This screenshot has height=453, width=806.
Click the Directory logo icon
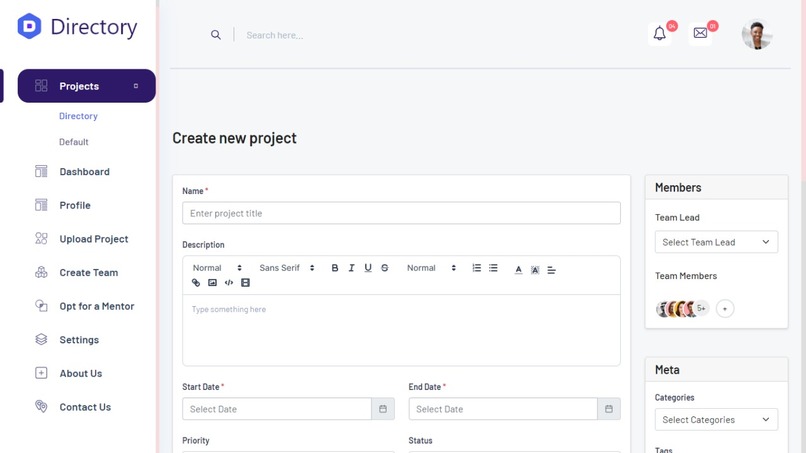point(29,26)
